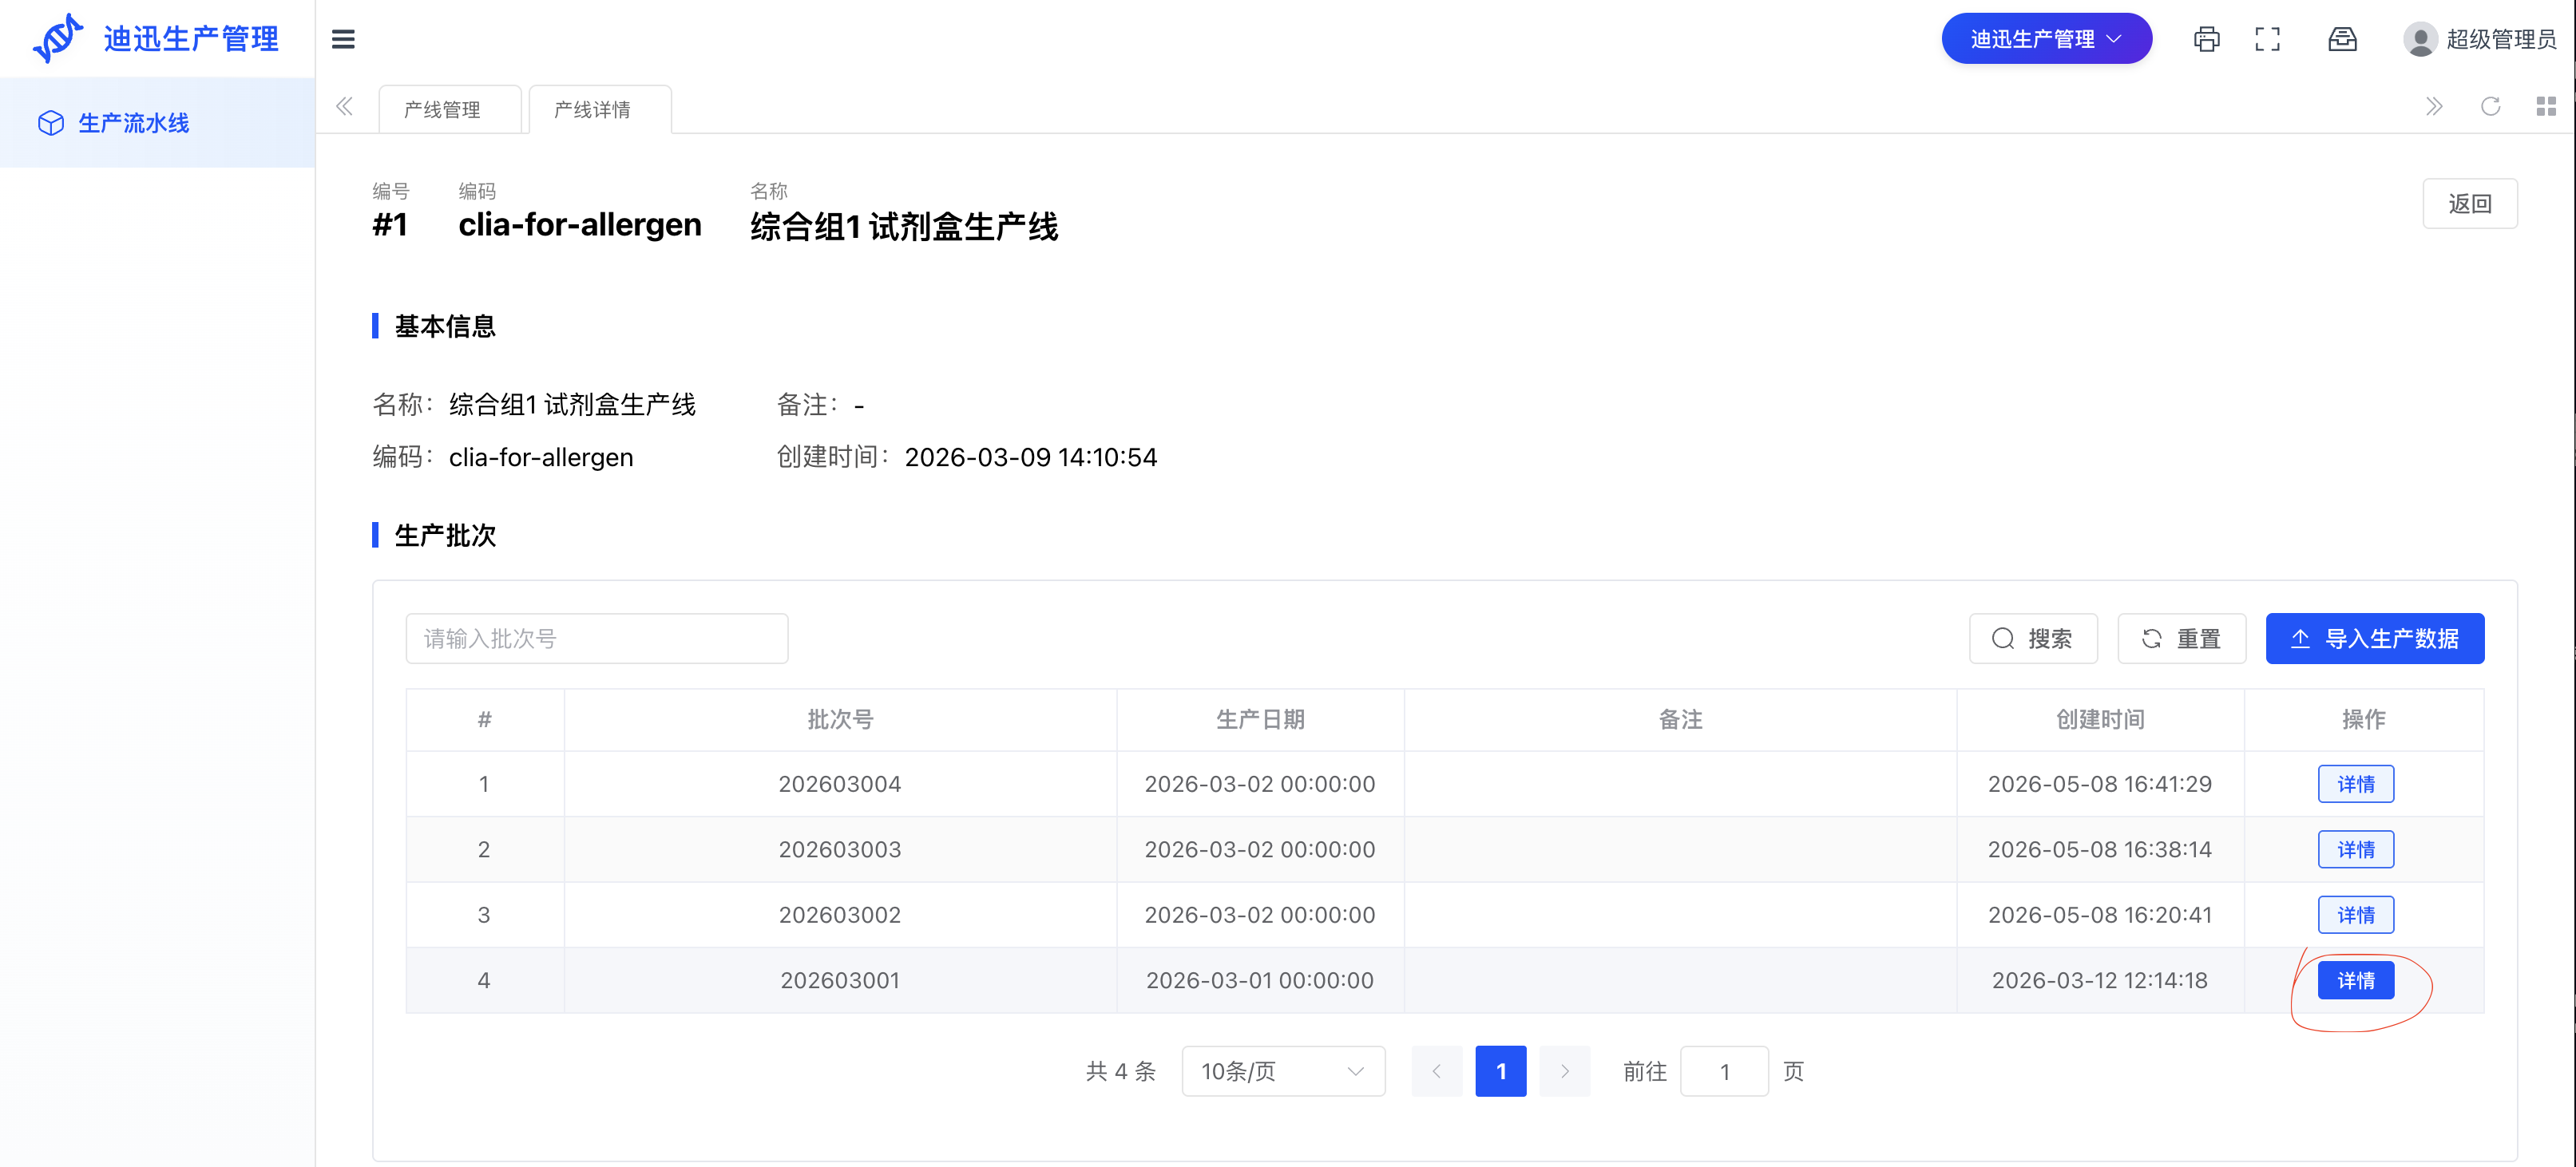The width and height of the screenshot is (2576, 1167).
Task: Open 详情 for batch 202603004
Action: pyautogui.click(x=2355, y=784)
